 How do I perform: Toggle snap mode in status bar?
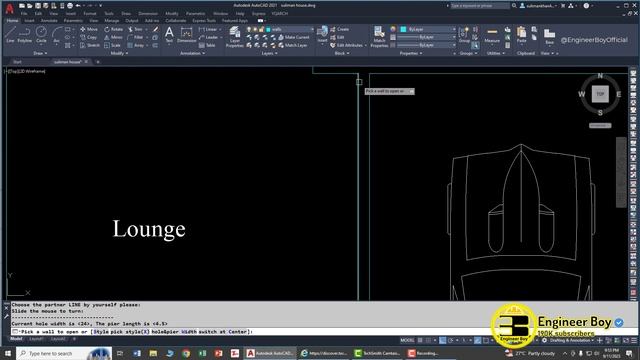click(428, 340)
